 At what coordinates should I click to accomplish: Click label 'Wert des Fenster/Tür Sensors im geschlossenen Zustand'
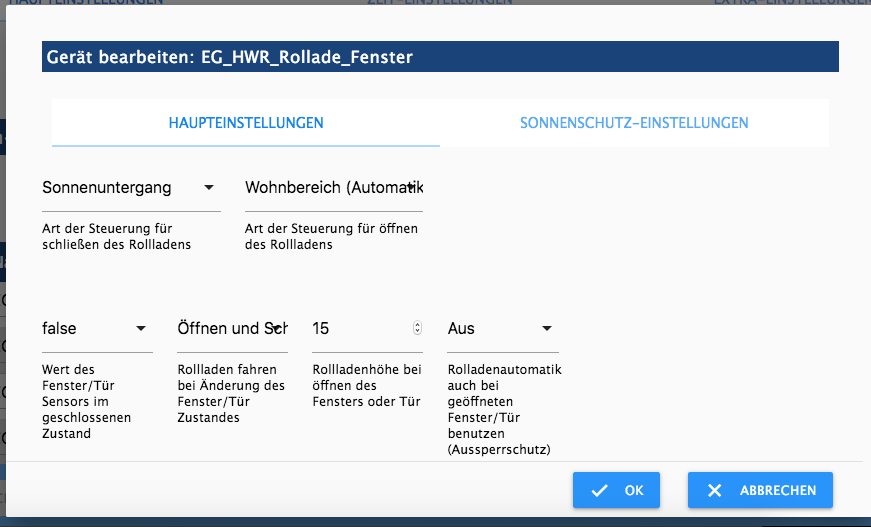87,401
